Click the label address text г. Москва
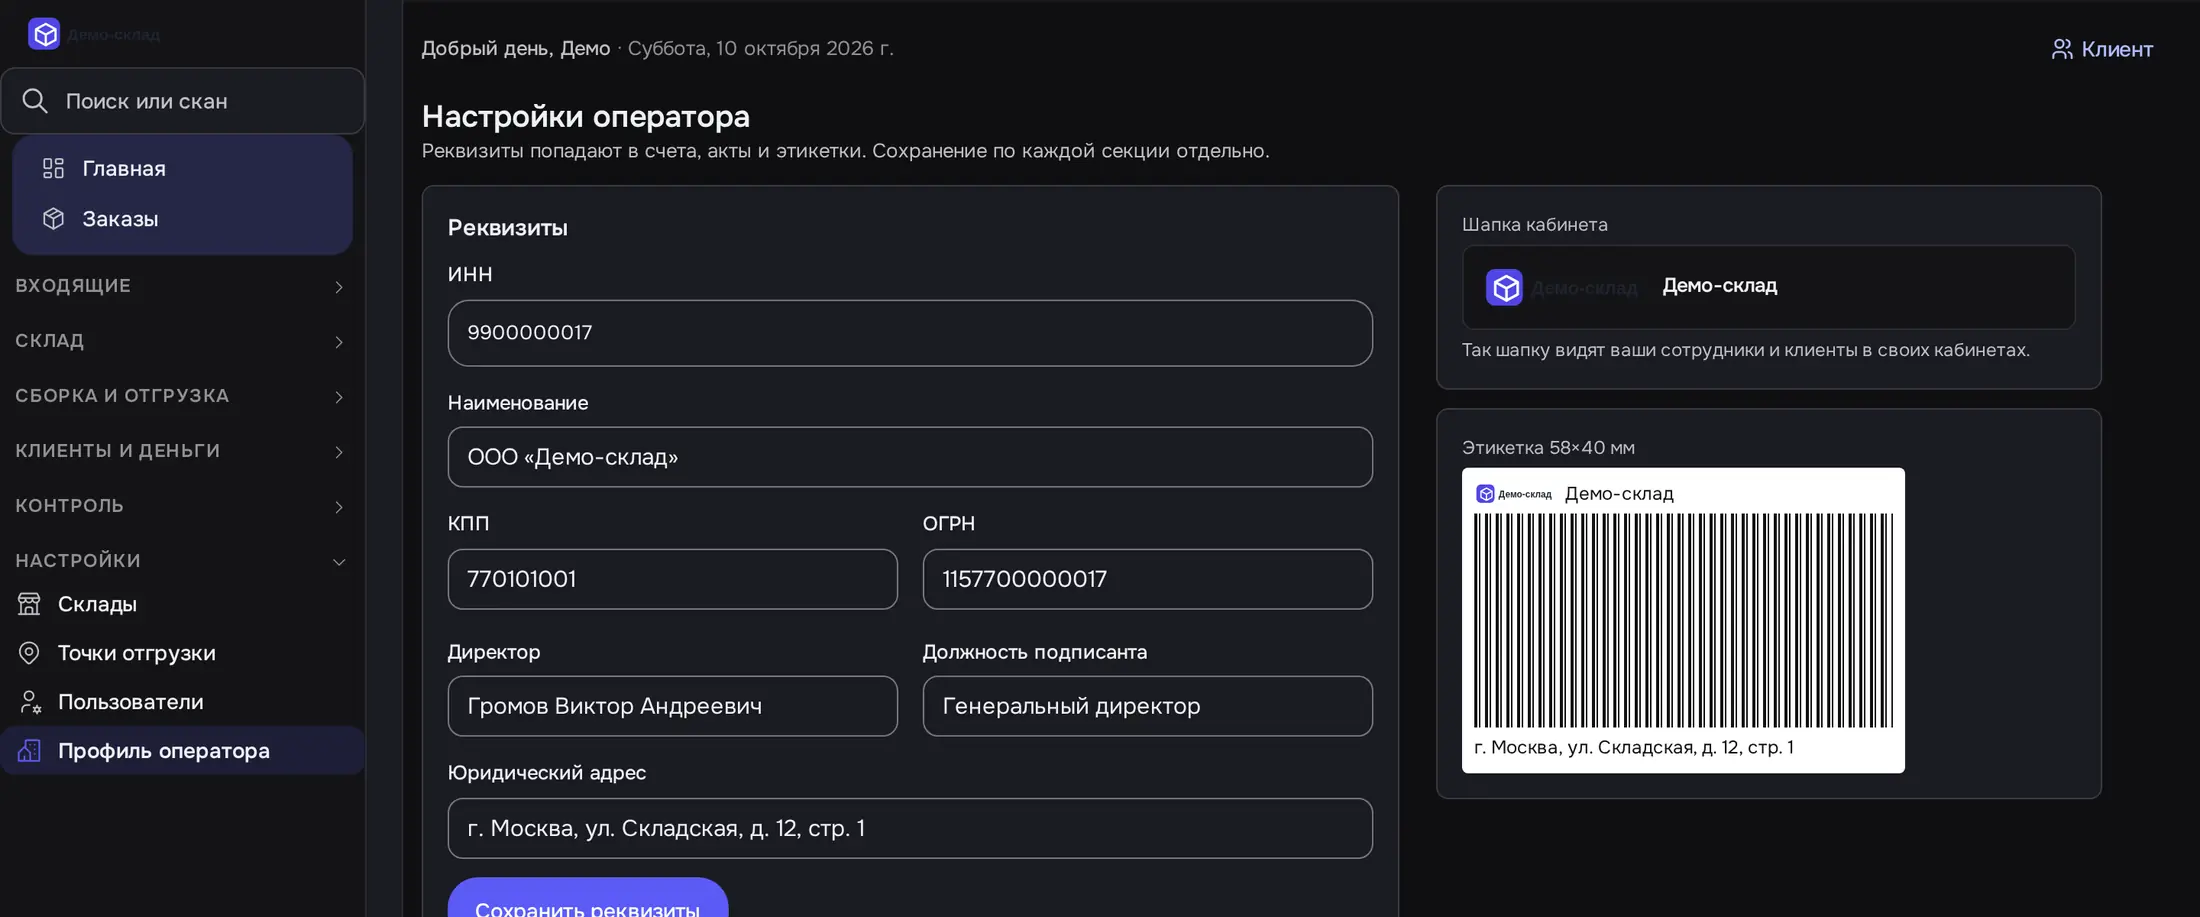Screen dimensions: 2200x917 point(1634,748)
